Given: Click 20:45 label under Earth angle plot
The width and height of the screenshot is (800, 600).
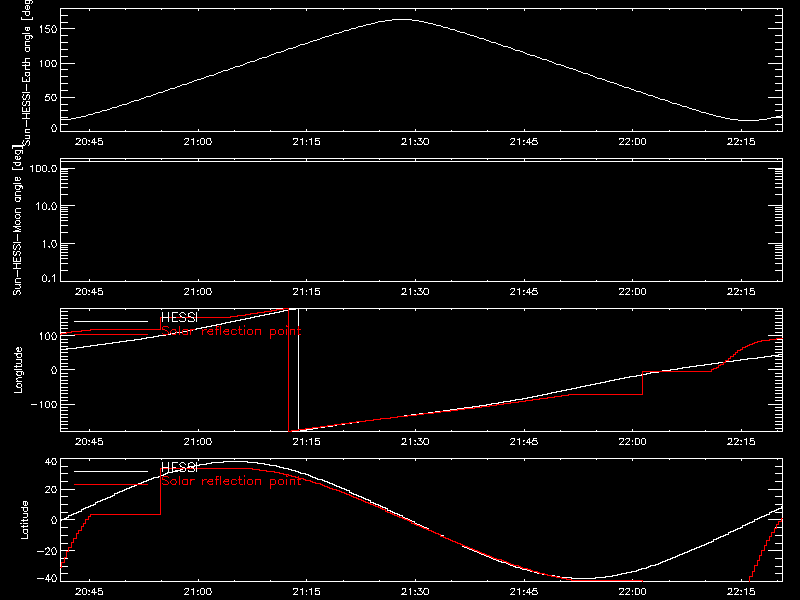Looking at the screenshot, I should point(89,142).
